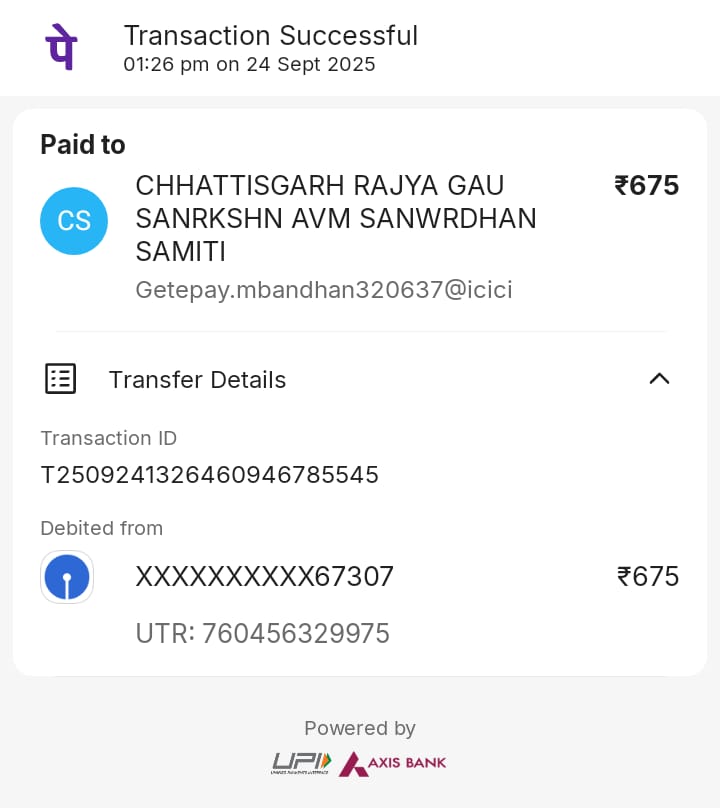Click the Powered by text
Image resolution: width=720 pixels, height=808 pixels.
click(x=360, y=728)
